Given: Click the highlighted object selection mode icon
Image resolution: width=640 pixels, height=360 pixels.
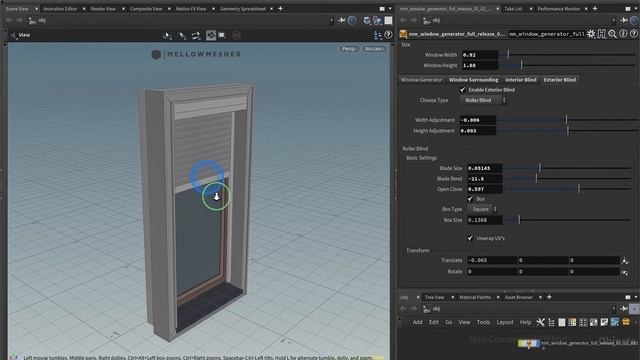Looking at the screenshot, I should coord(211,36).
